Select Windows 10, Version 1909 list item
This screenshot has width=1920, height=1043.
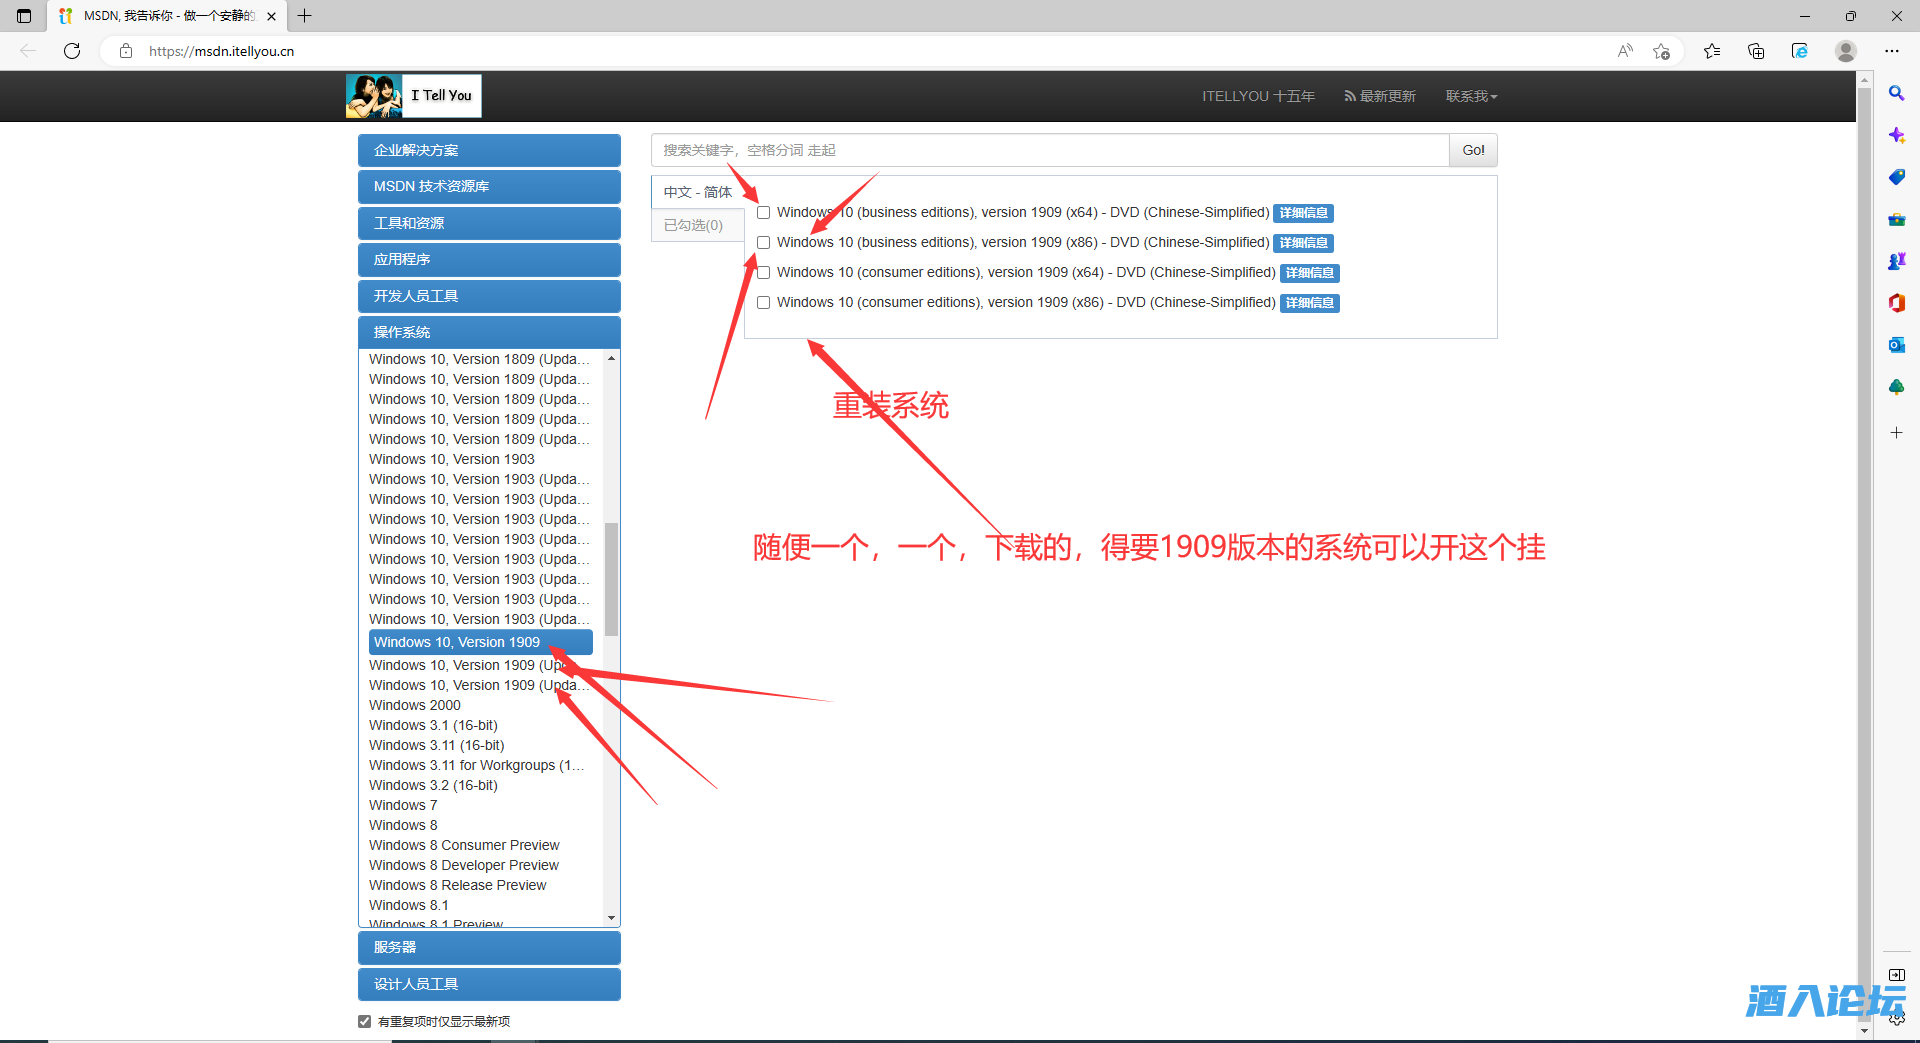[481, 642]
